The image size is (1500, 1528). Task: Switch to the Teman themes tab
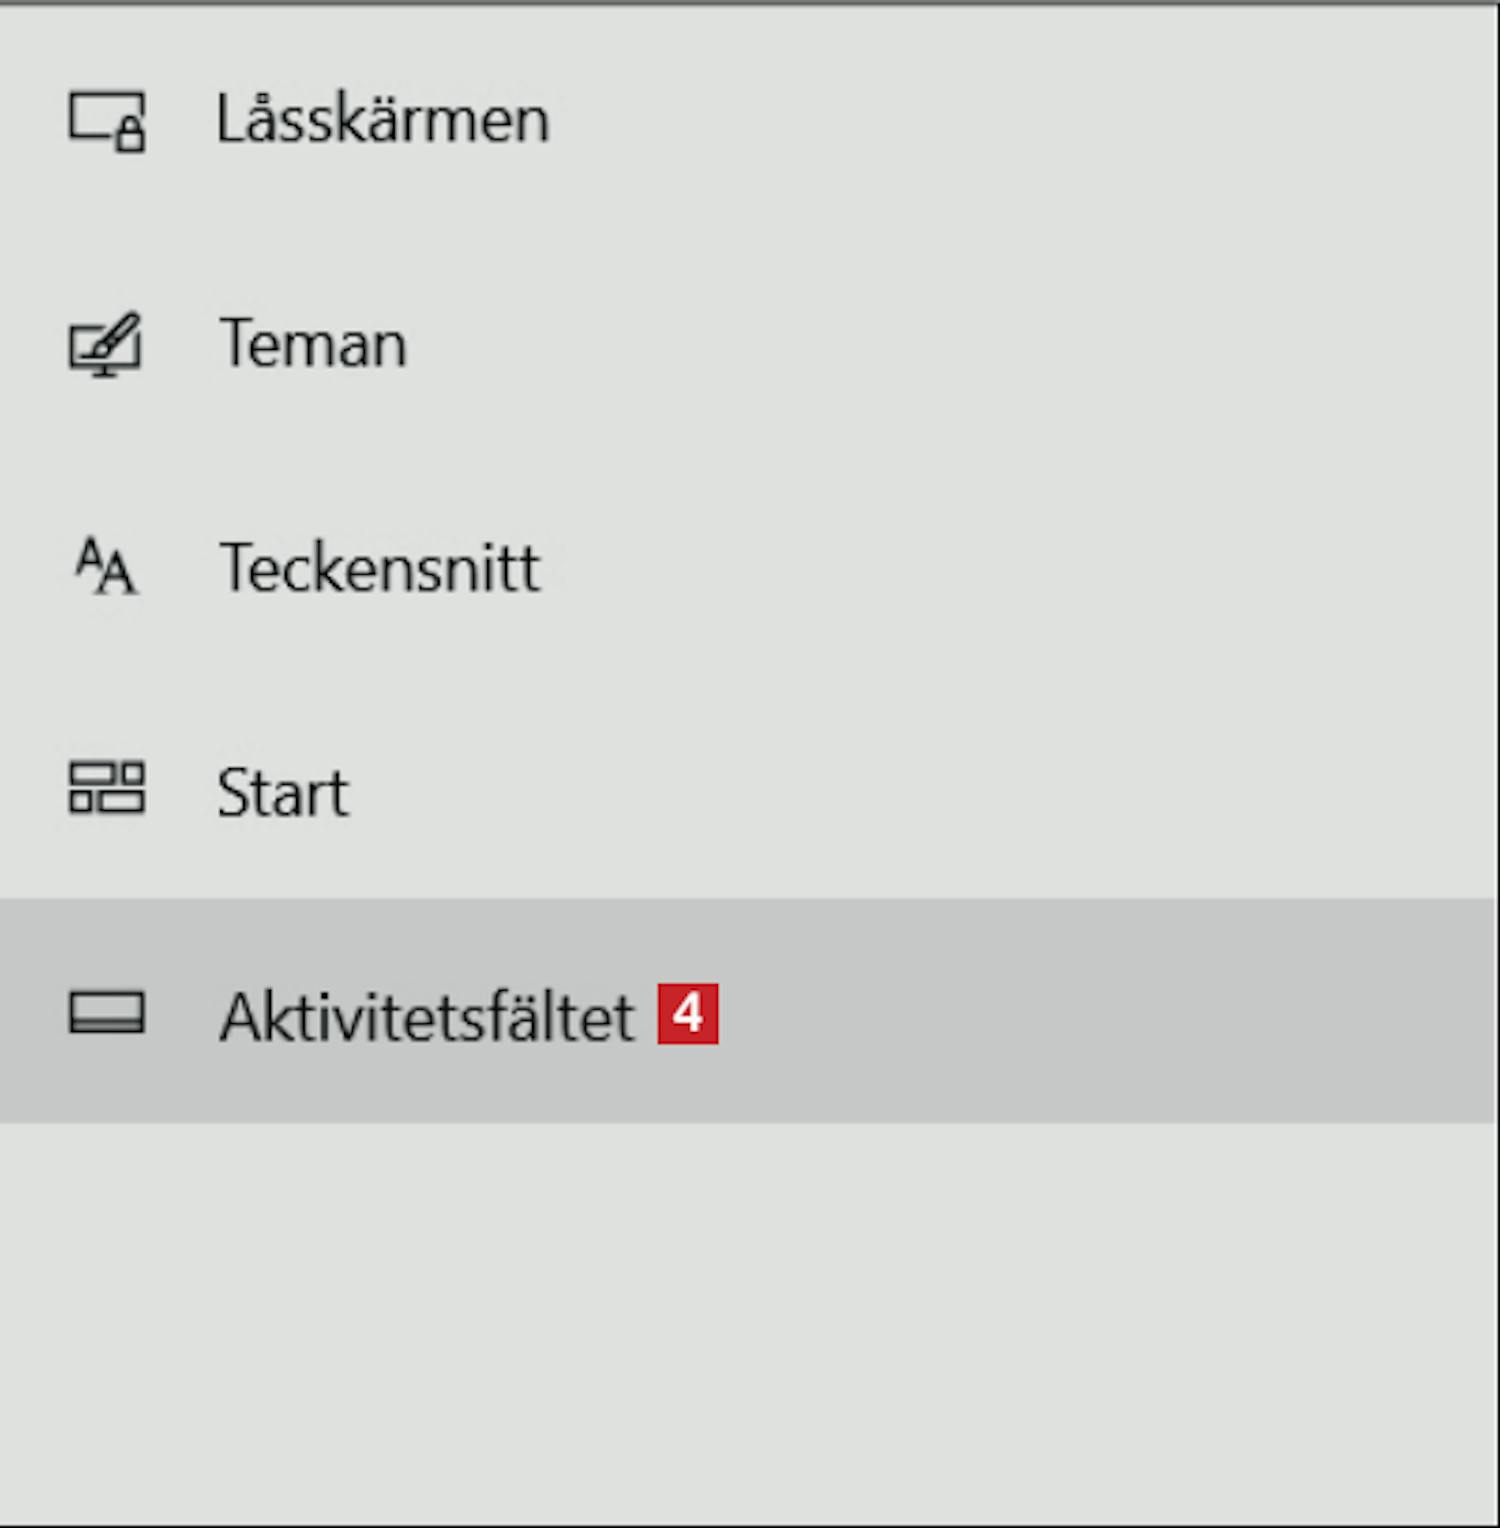312,345
